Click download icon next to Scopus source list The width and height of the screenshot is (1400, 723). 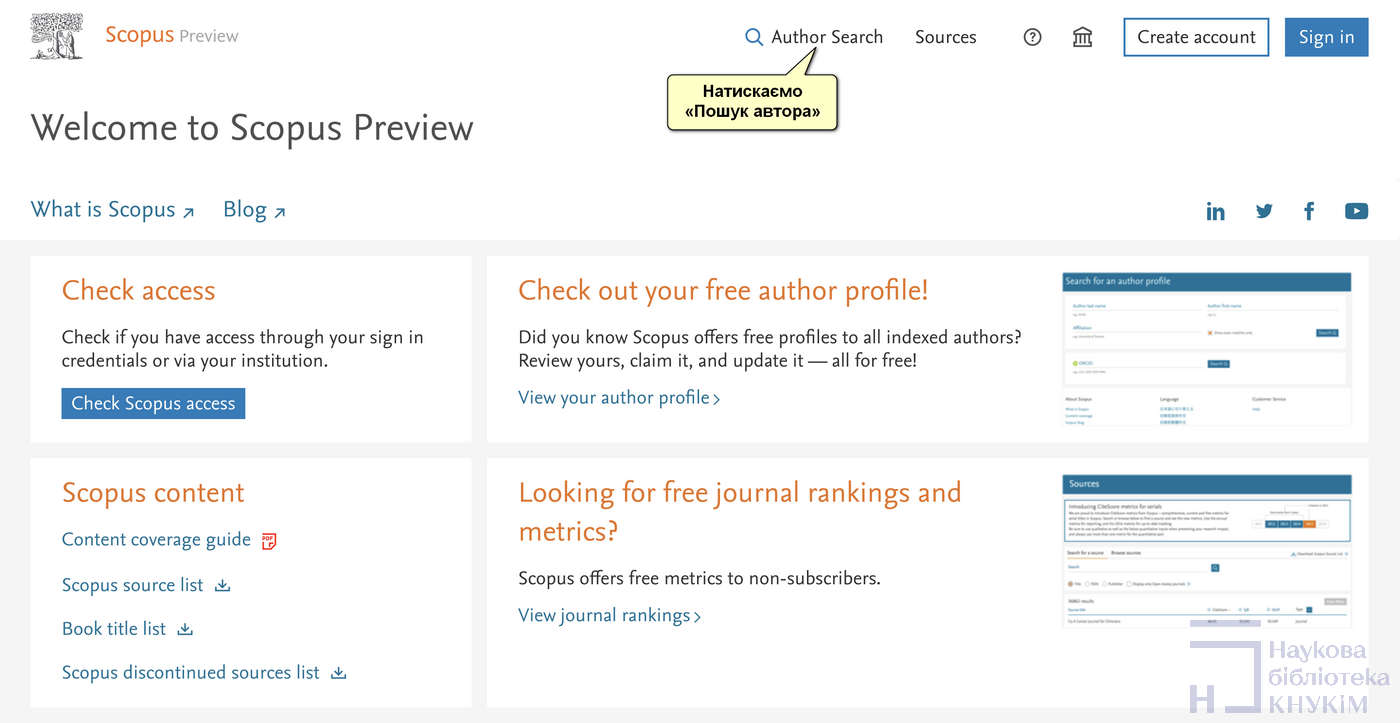[x=223, y=585]
